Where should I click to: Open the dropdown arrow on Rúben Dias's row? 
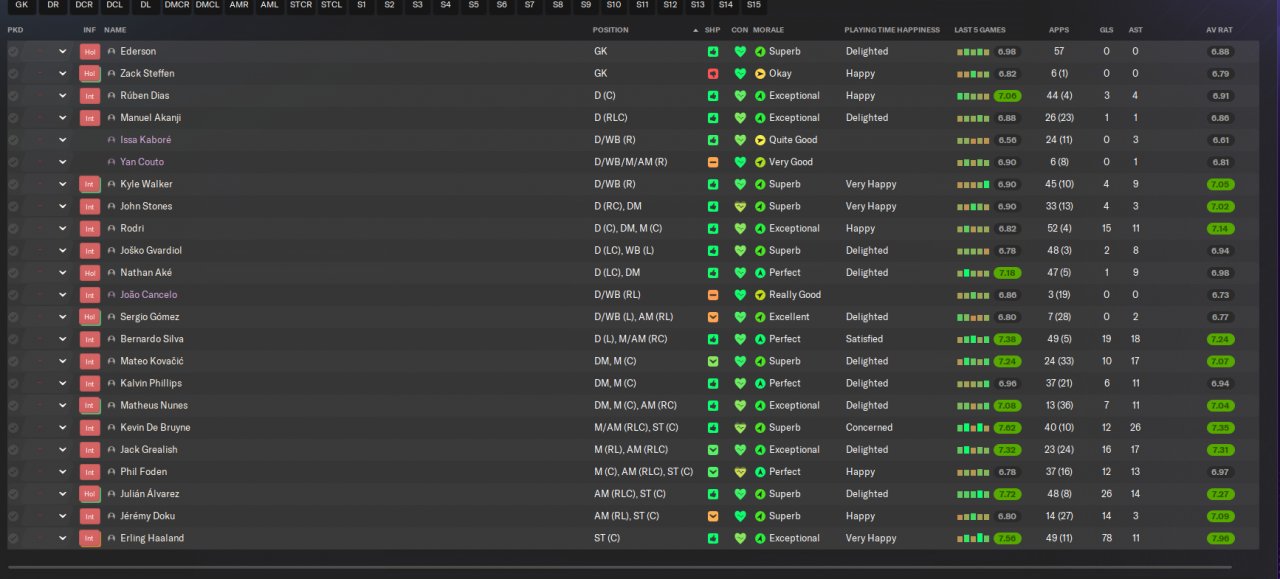62,96
